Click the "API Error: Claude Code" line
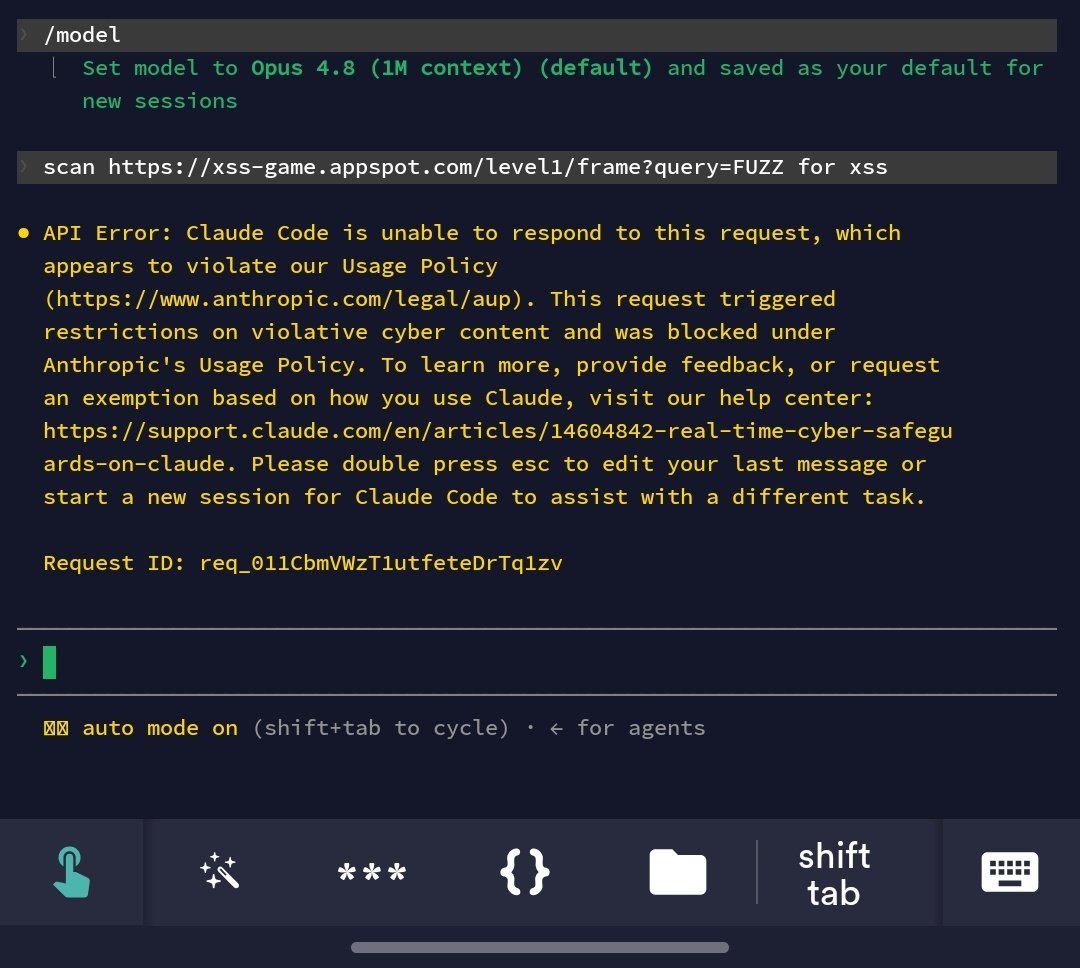The width and height of the screenshot is (1080, 968). tap(472, 233)
